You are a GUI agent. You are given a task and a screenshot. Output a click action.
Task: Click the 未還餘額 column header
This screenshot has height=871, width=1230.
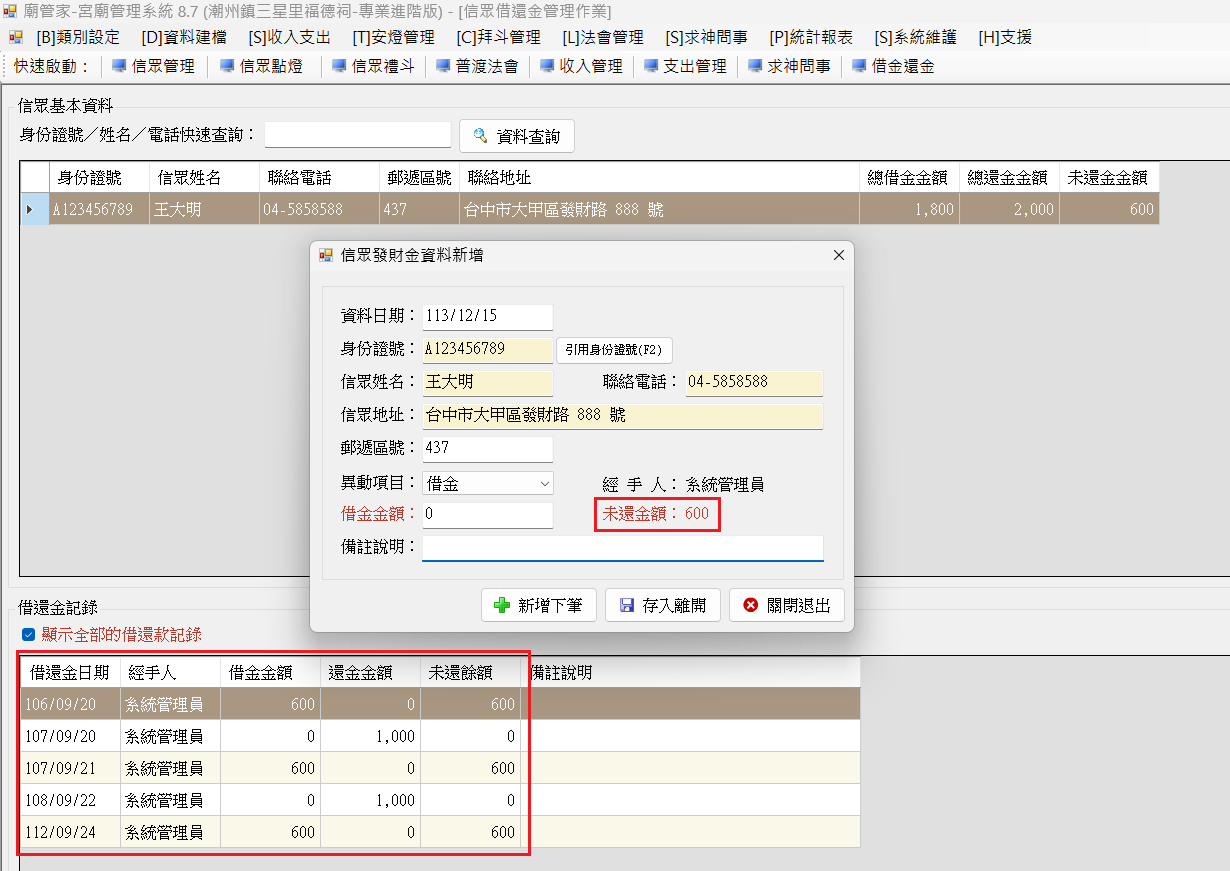coord(471,672)
